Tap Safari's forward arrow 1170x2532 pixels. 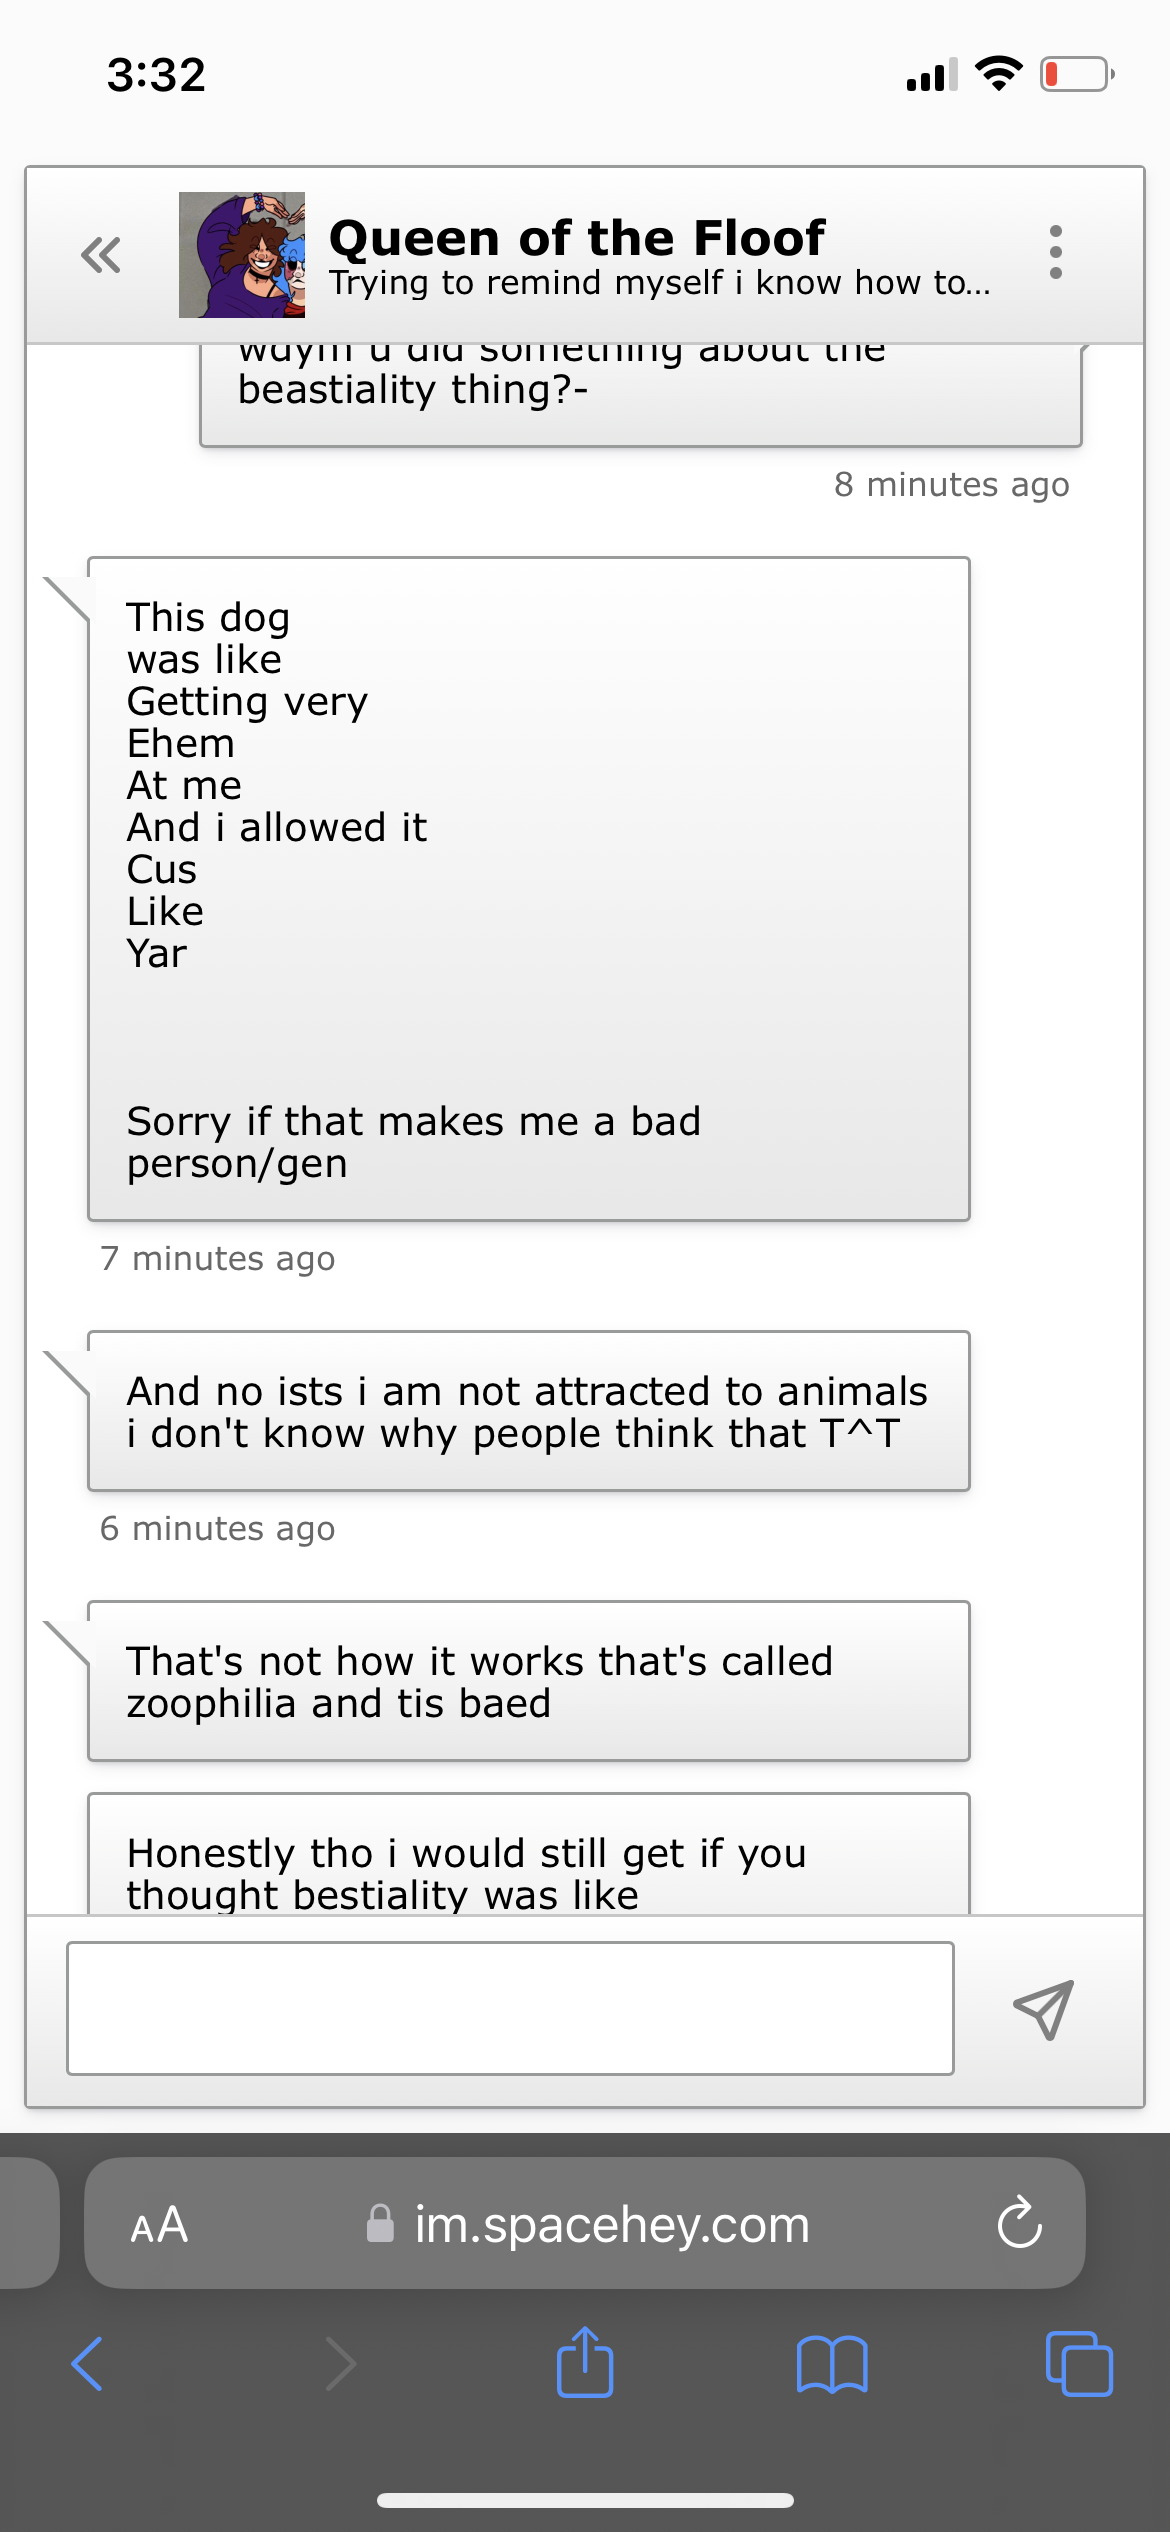click(x=340, y=2364)
